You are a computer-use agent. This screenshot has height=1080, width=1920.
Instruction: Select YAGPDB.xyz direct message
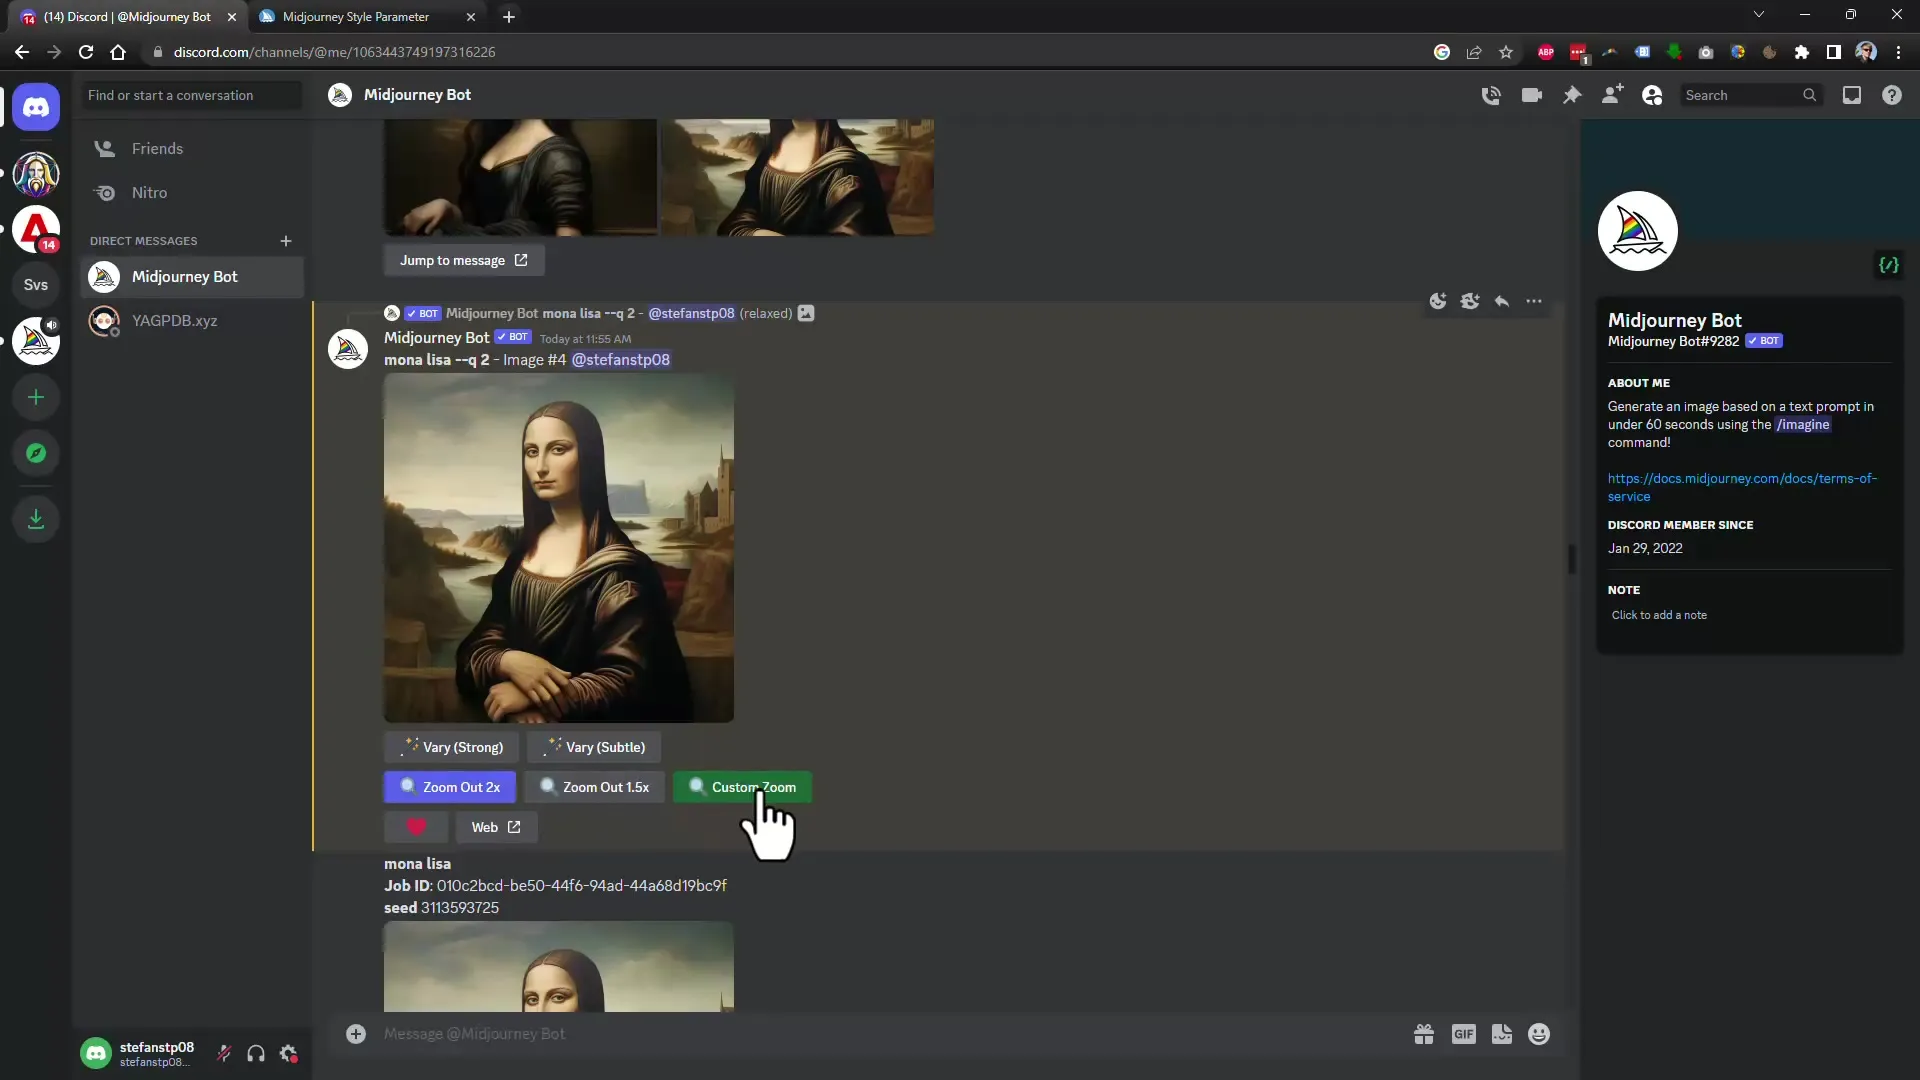[x=192, y=321]
